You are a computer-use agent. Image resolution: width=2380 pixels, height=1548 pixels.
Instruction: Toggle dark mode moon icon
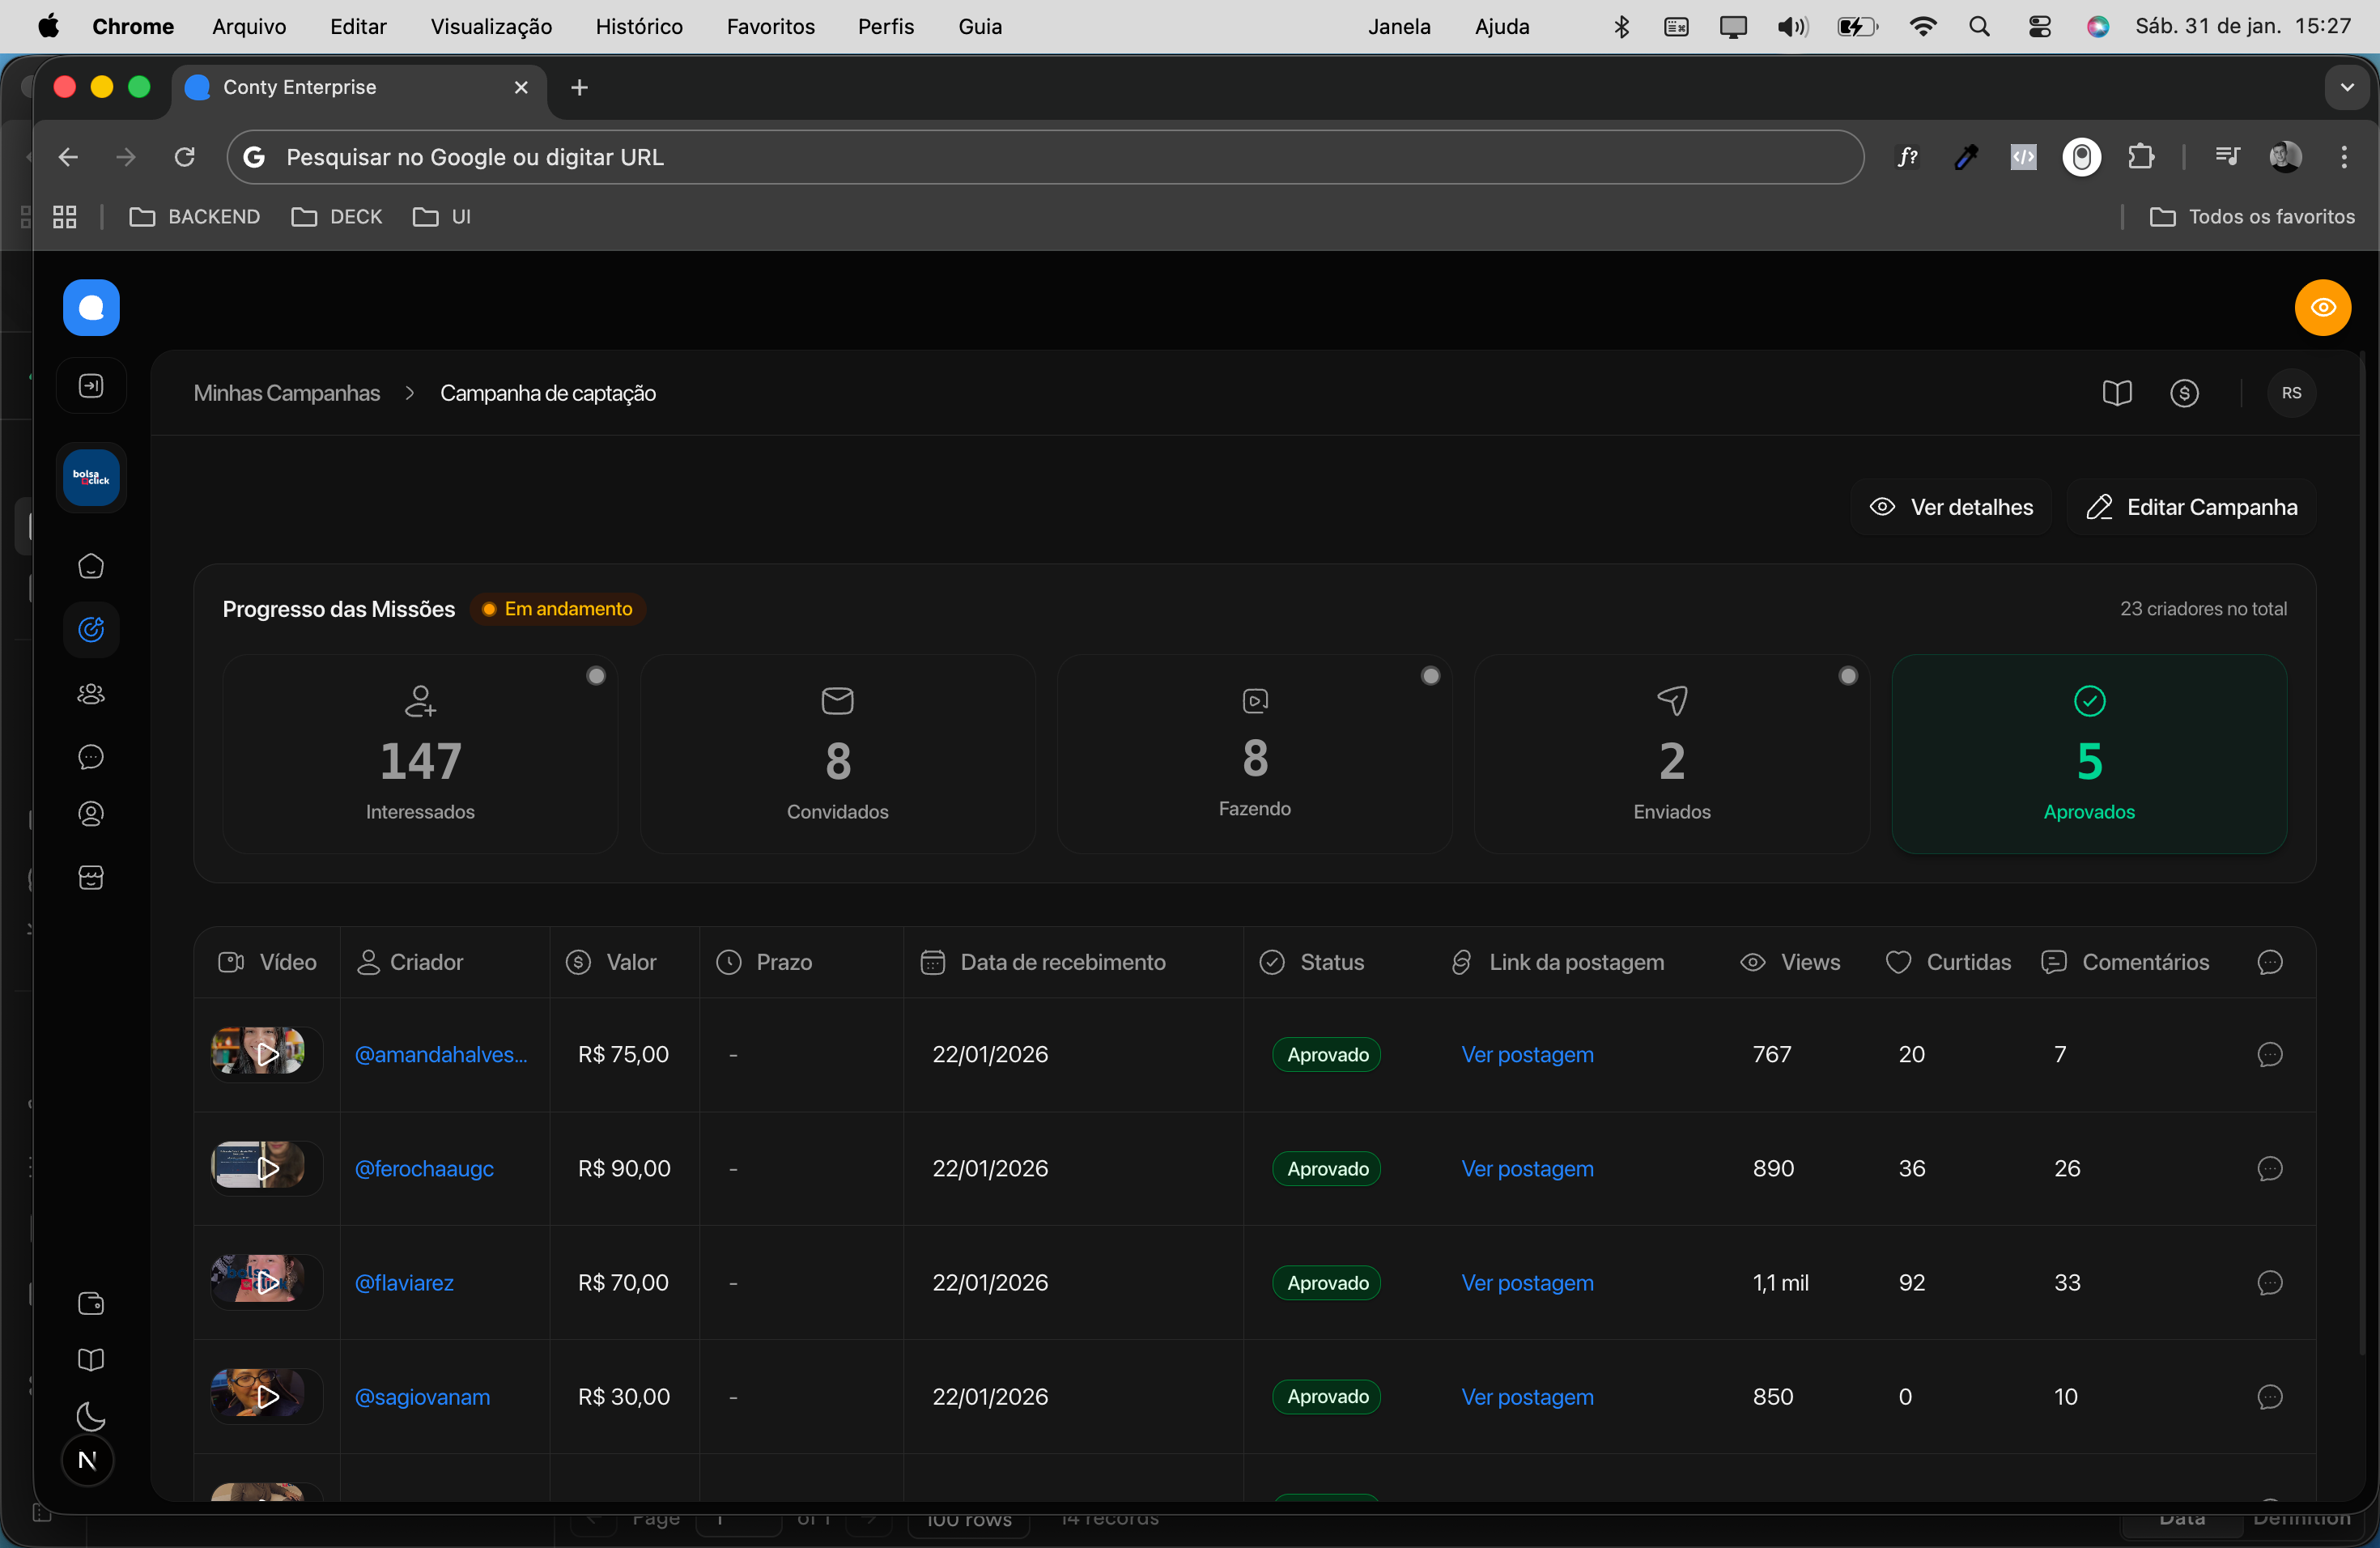tap(91, 1416)
